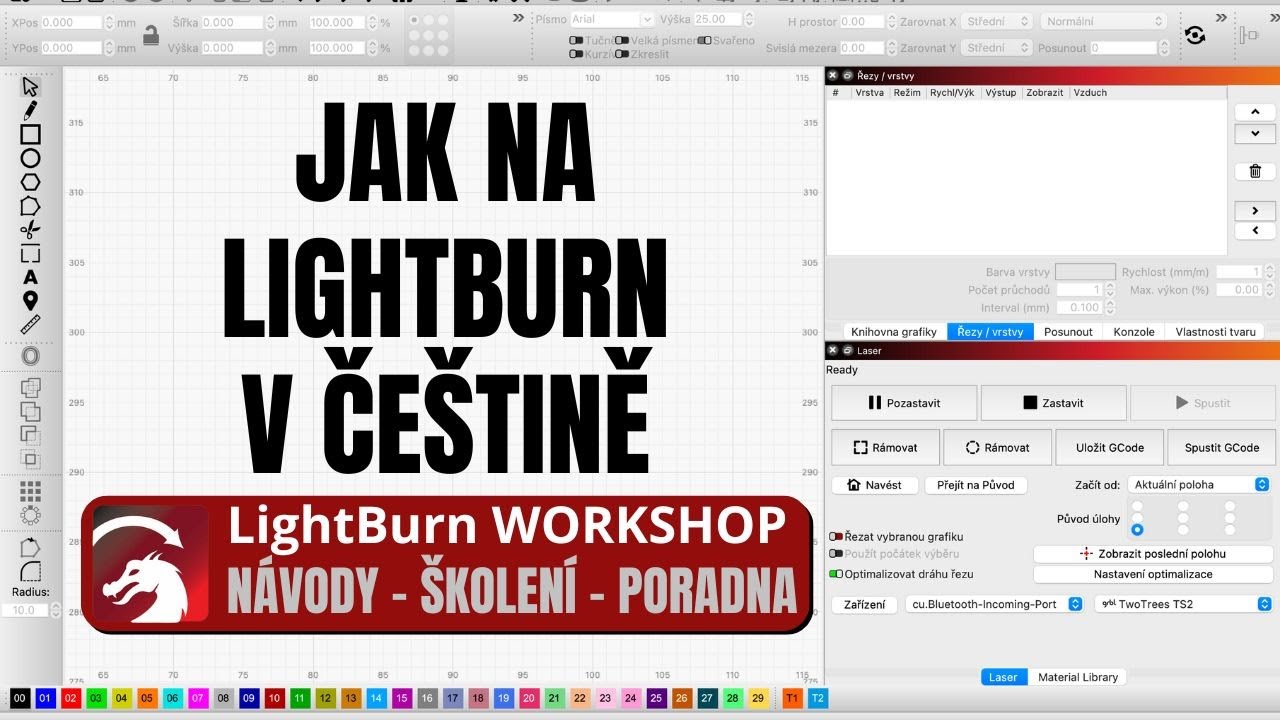This screenshot has width=1280, height=720.
Task: Toggle Použít počátek výběru switch
Action: [x=836, y=554]
